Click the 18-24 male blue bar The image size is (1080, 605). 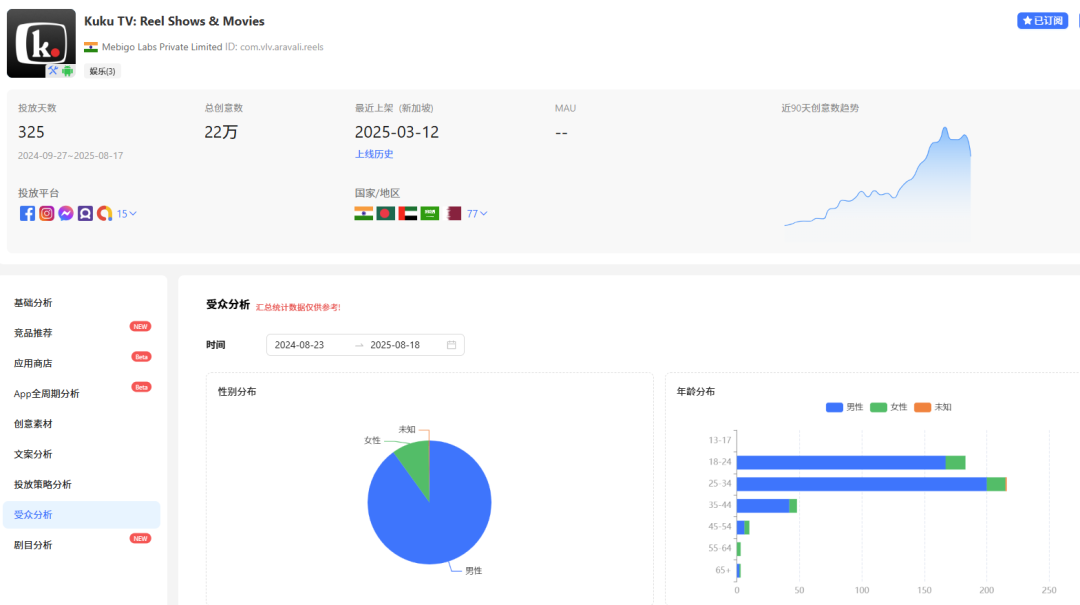pos(841,462)
